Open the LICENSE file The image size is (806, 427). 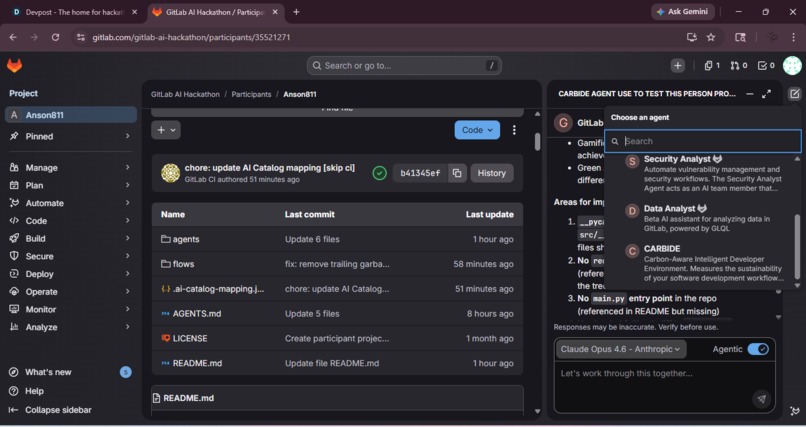[190, 339]
